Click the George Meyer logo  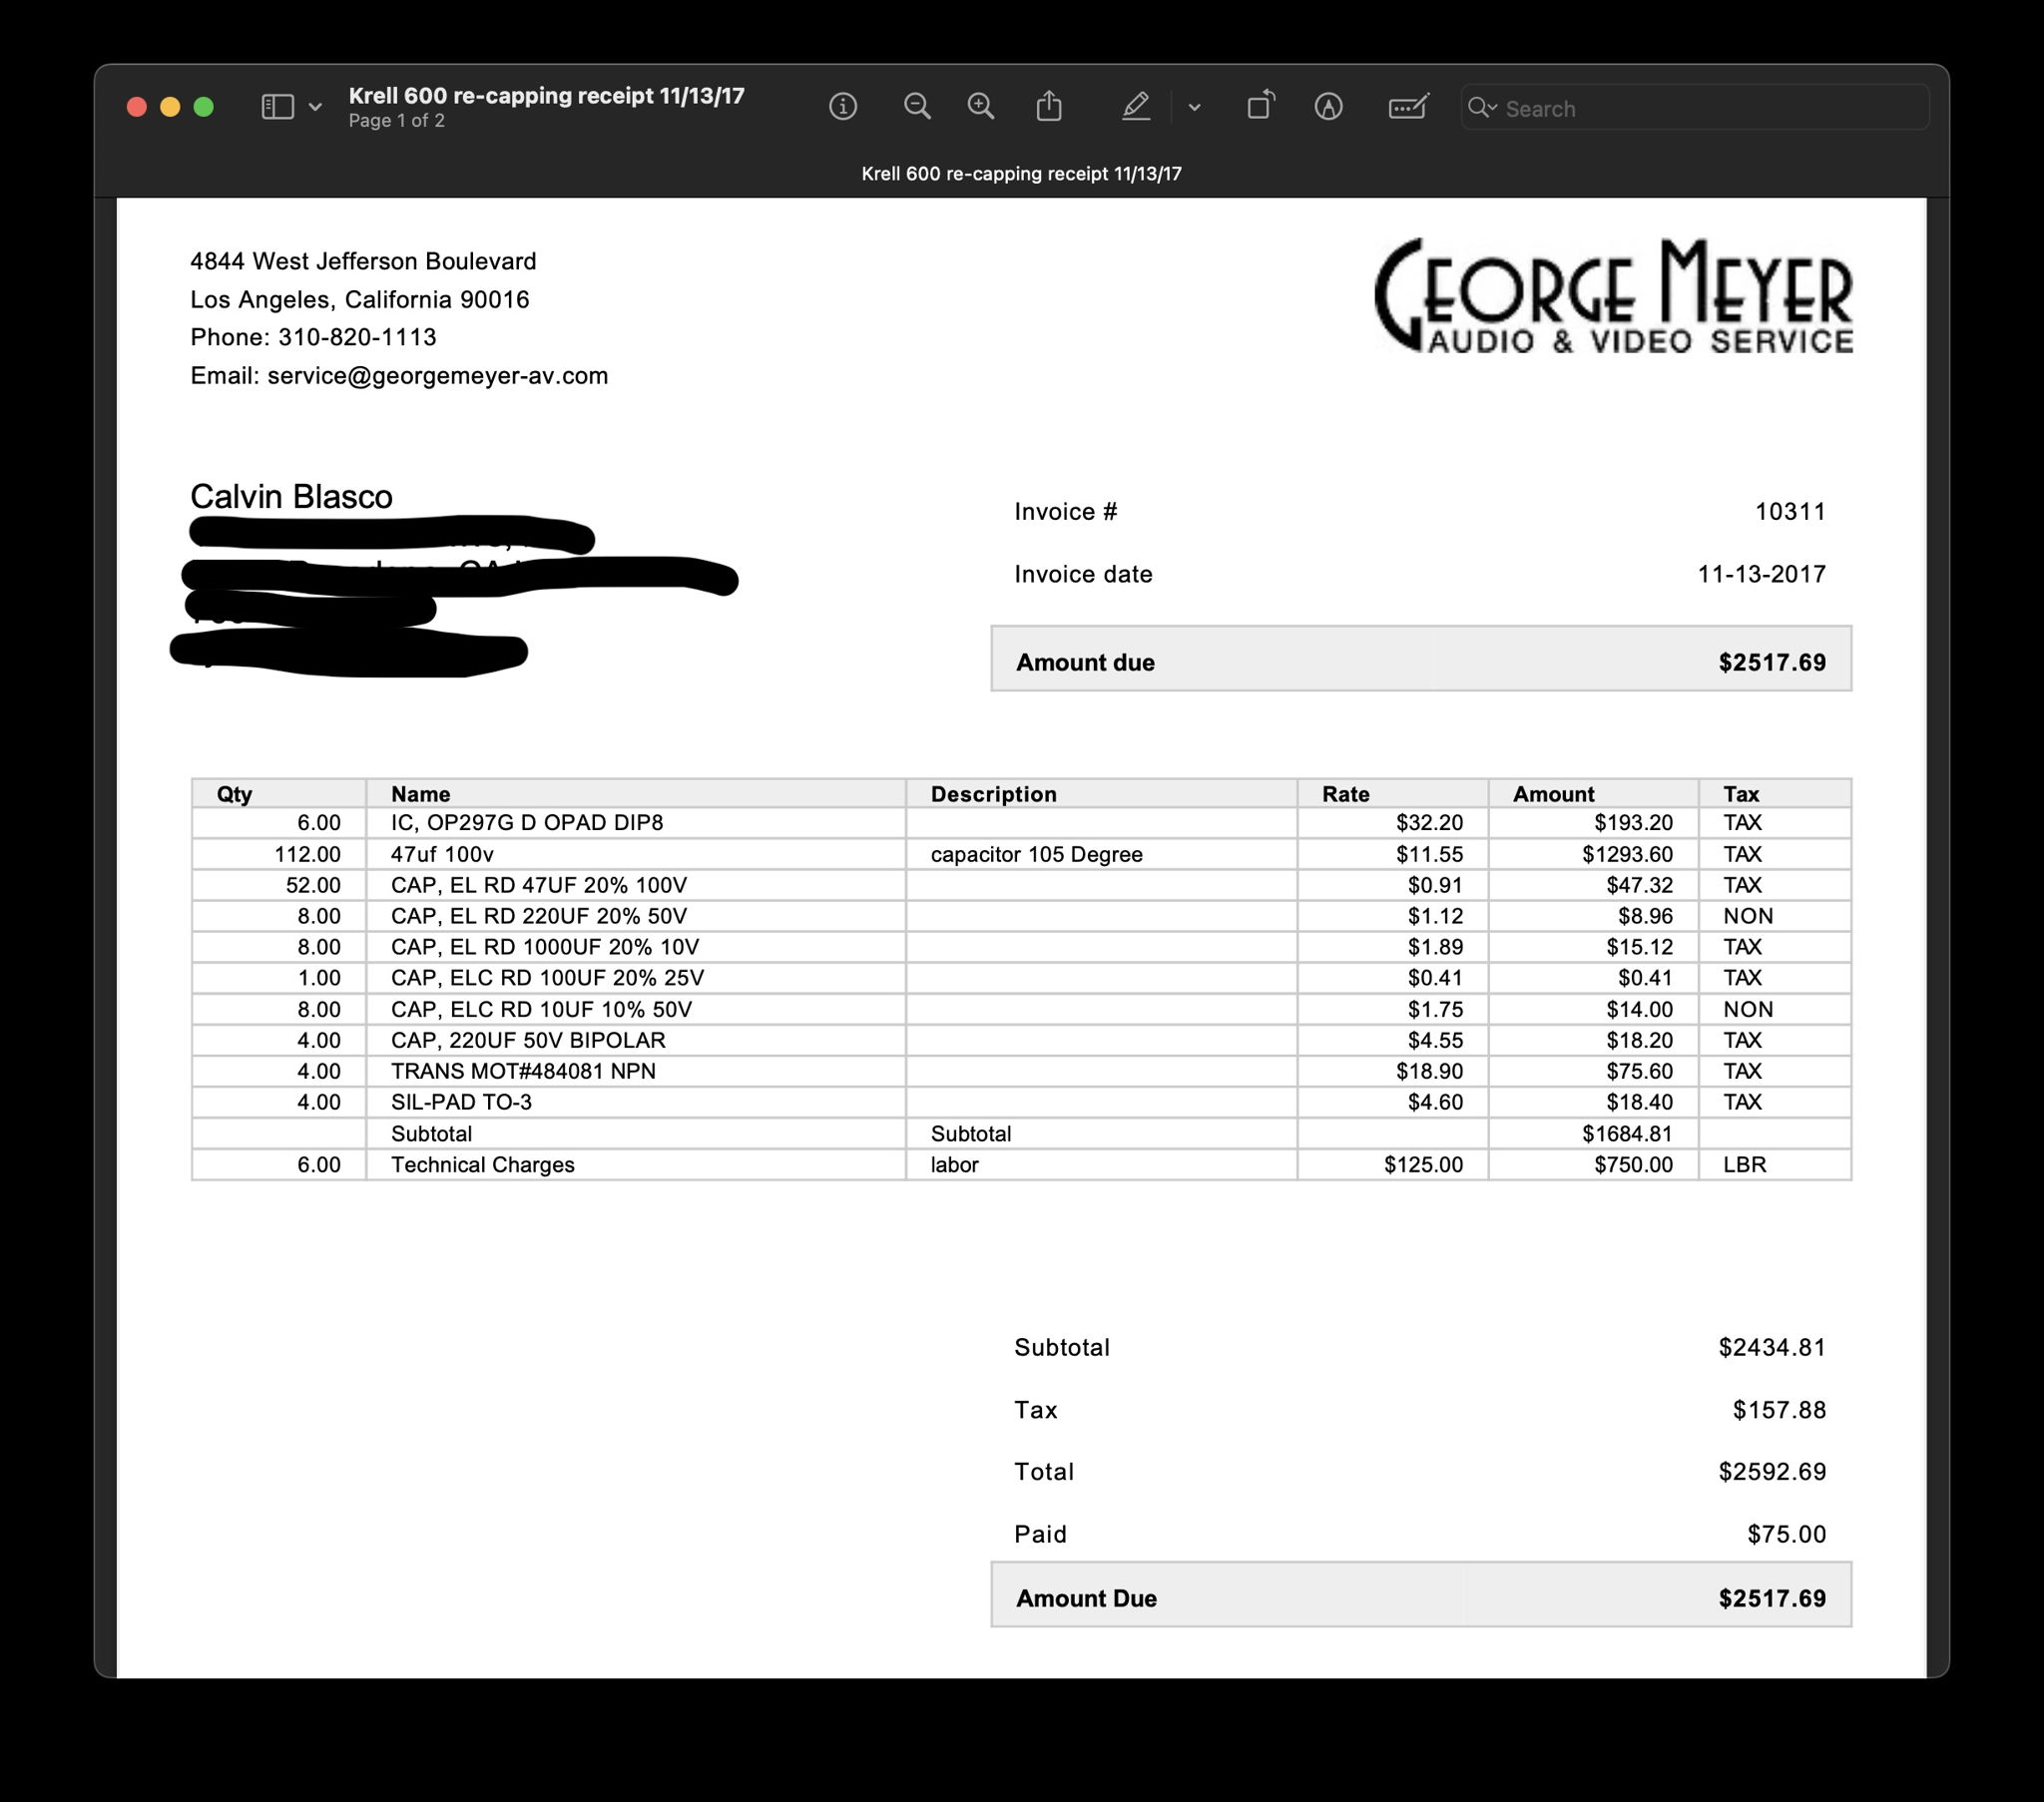pos(1613,296)
